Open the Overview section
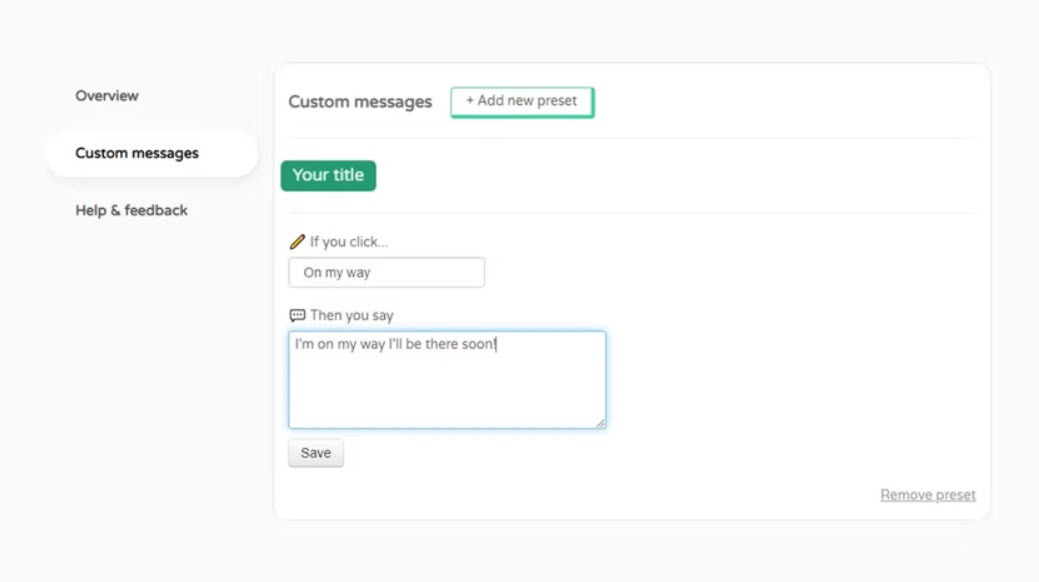The width and height of the screenshot is (1039, 582). (107, 96)
